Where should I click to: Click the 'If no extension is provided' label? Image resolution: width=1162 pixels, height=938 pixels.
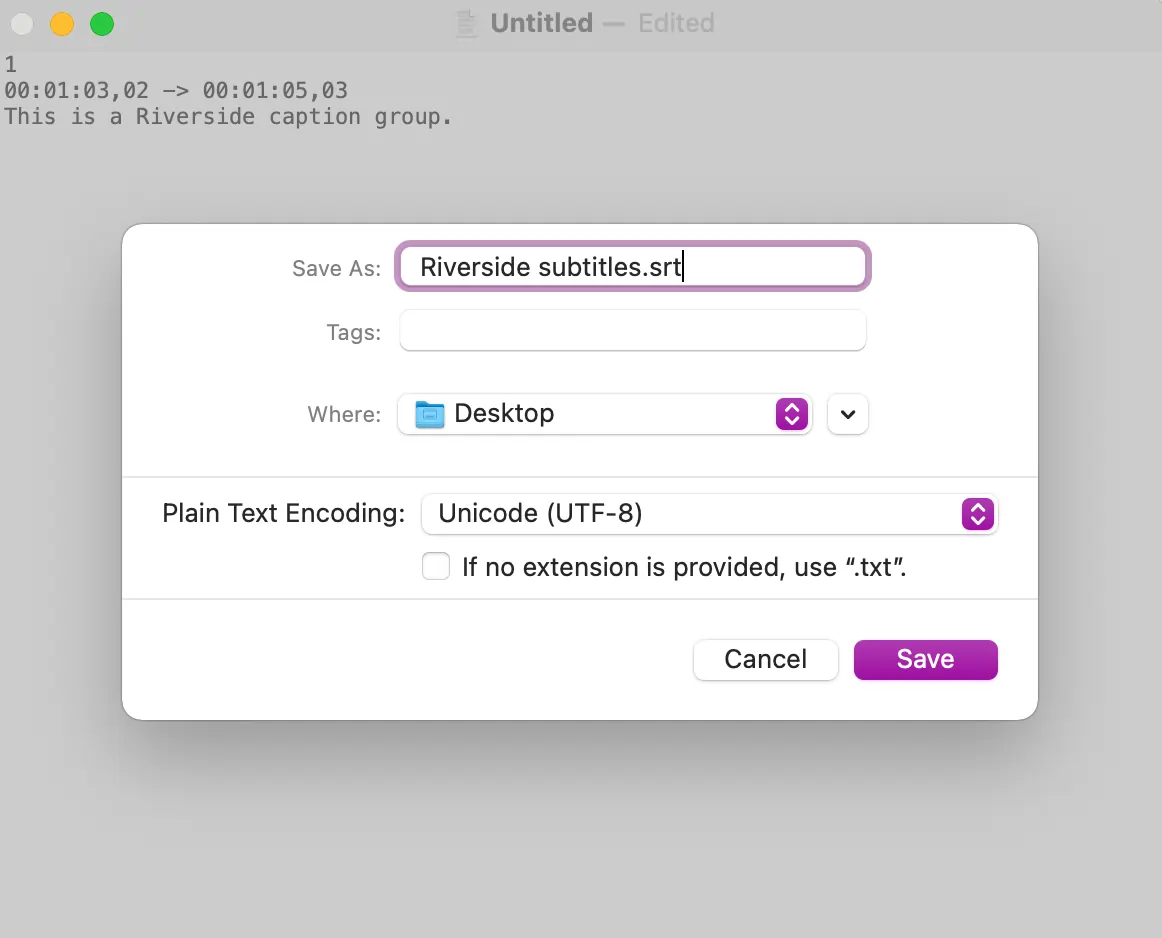(684, 568)
